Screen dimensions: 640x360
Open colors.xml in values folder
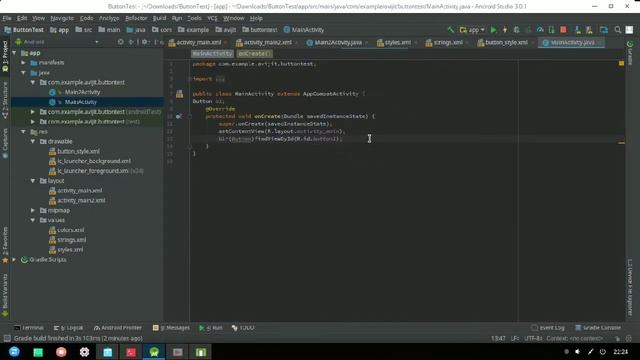[71, 230]
